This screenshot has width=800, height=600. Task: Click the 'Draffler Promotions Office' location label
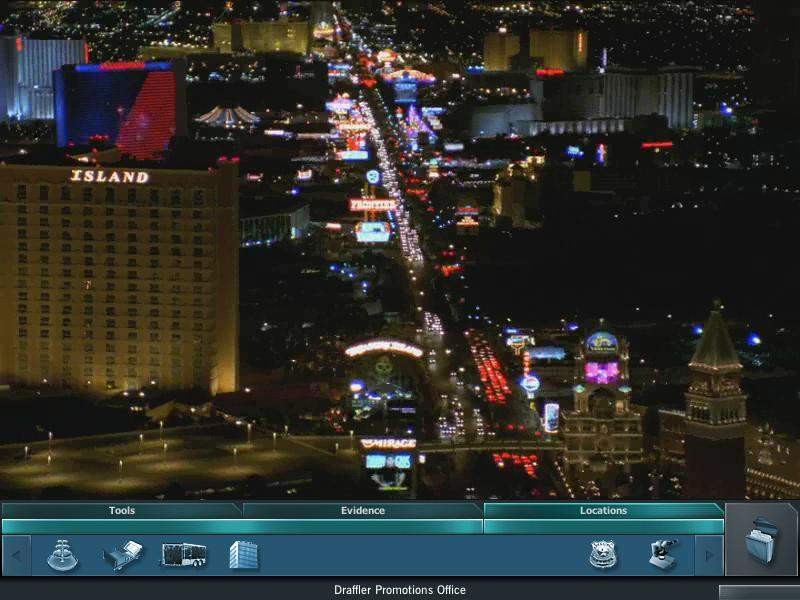(400, 590)
